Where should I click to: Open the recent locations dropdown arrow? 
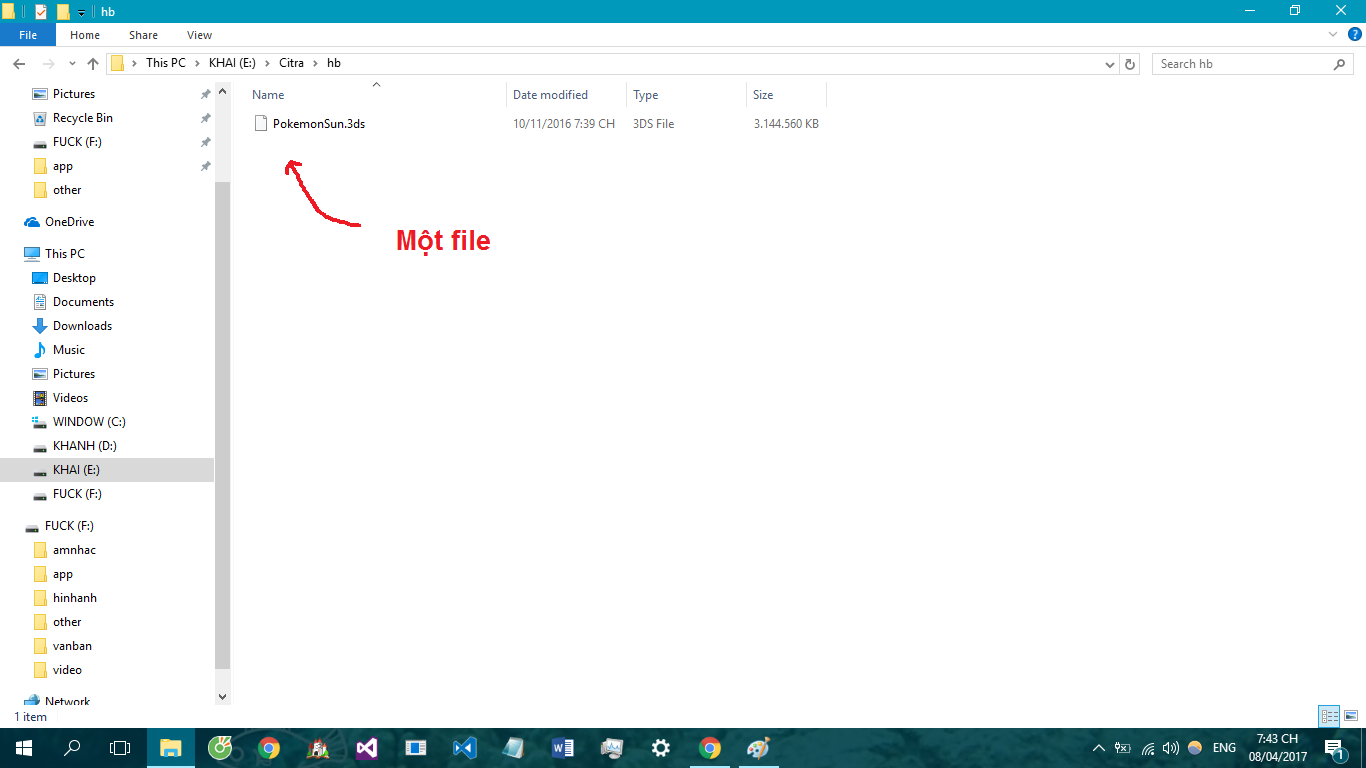coord(70,64)
